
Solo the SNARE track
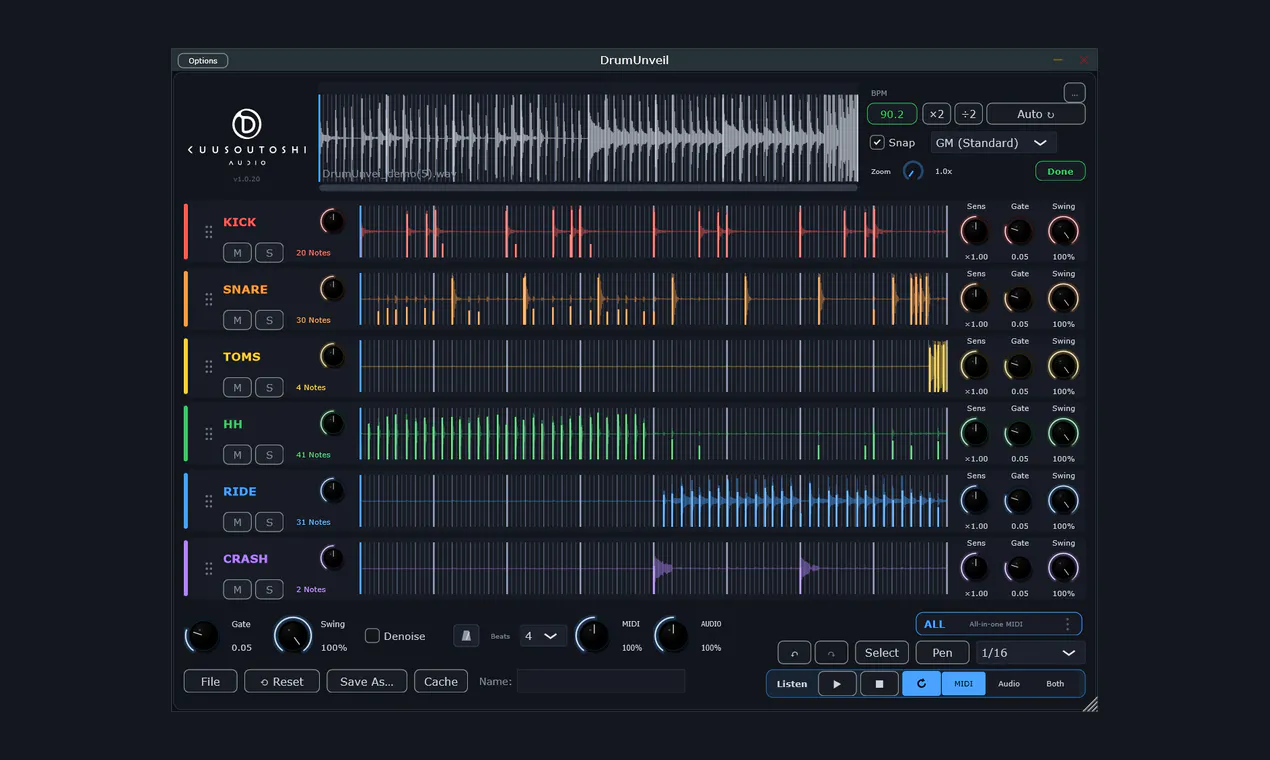coord(269,320)
